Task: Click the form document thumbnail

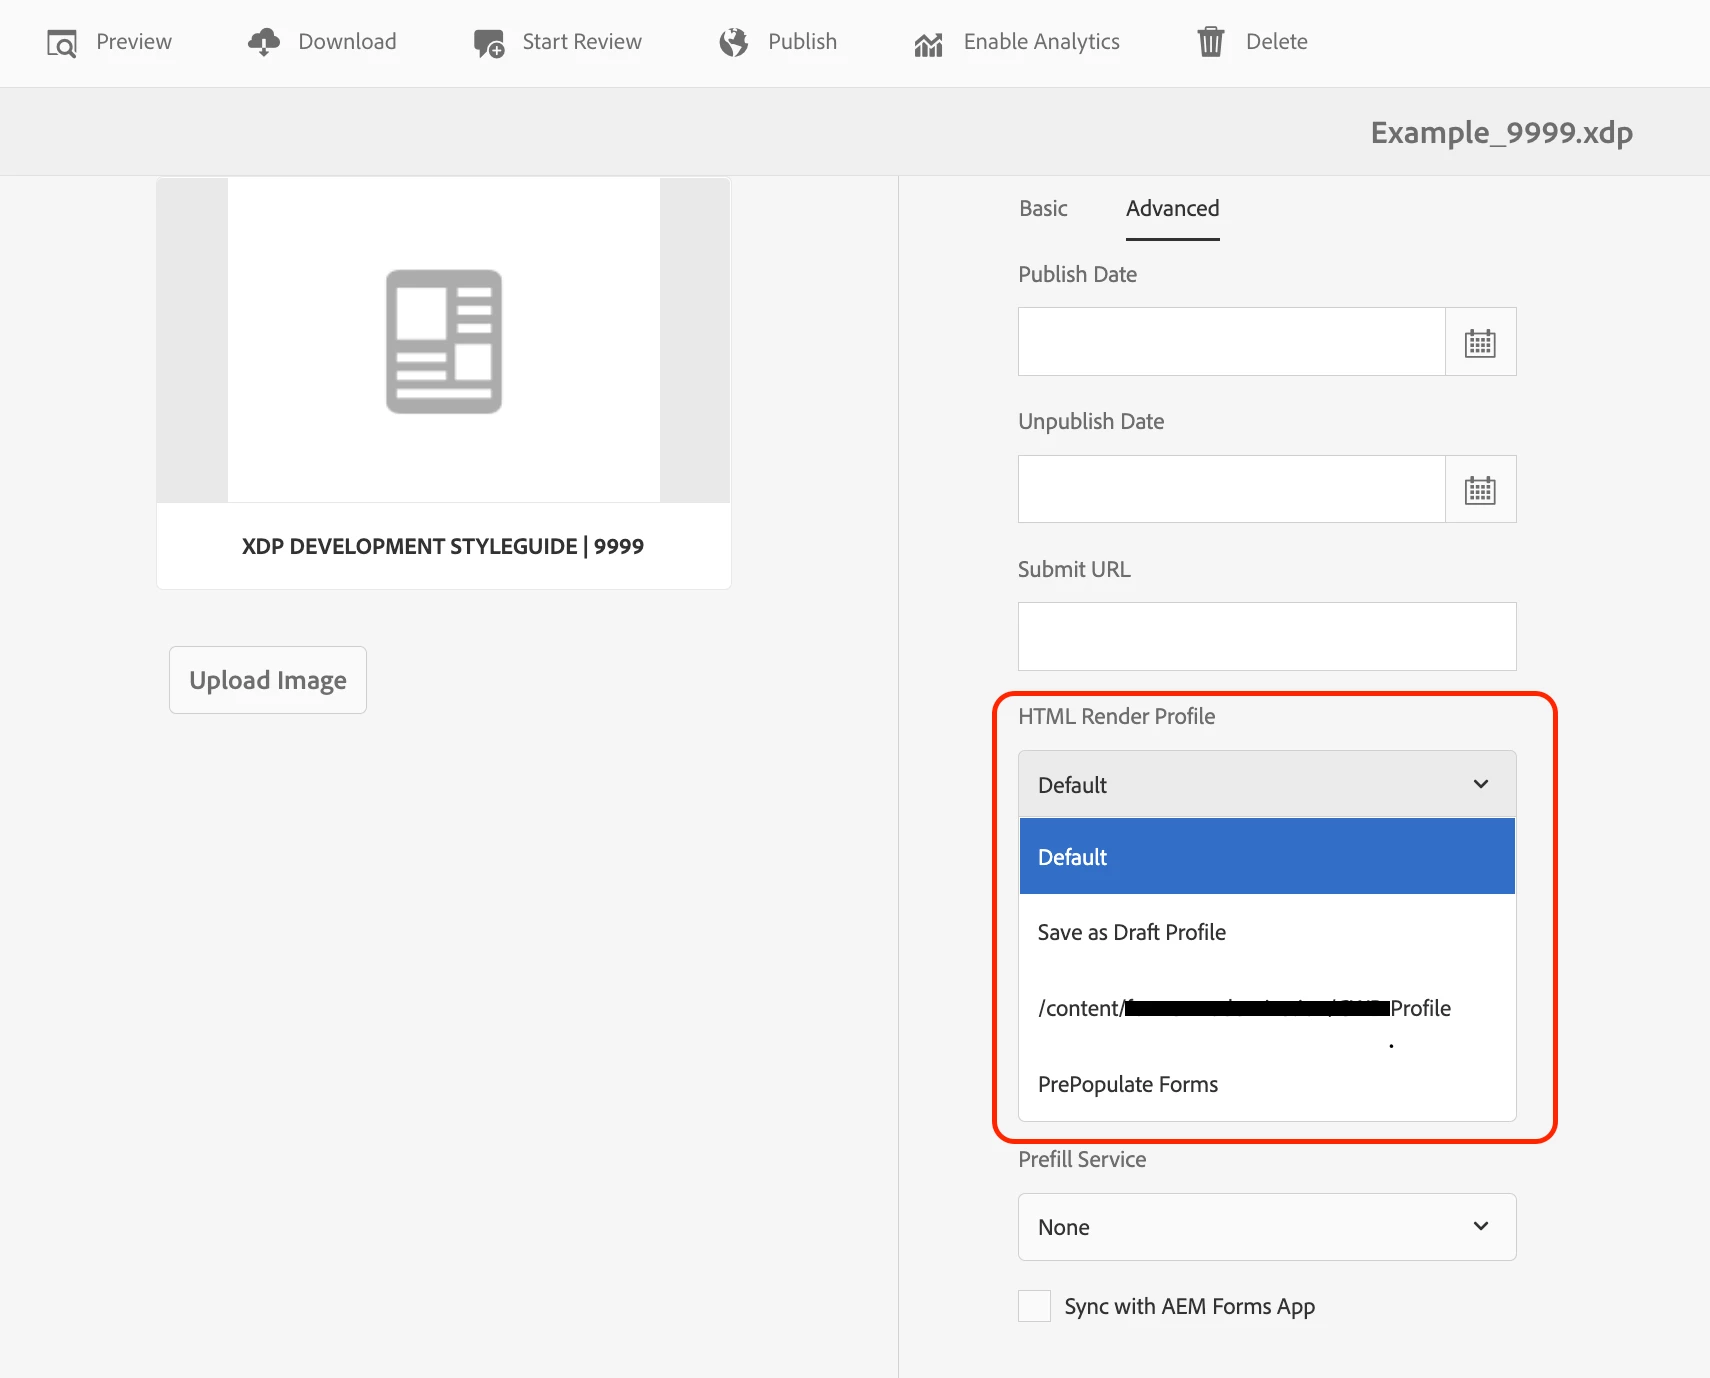Action: [444, 341]
